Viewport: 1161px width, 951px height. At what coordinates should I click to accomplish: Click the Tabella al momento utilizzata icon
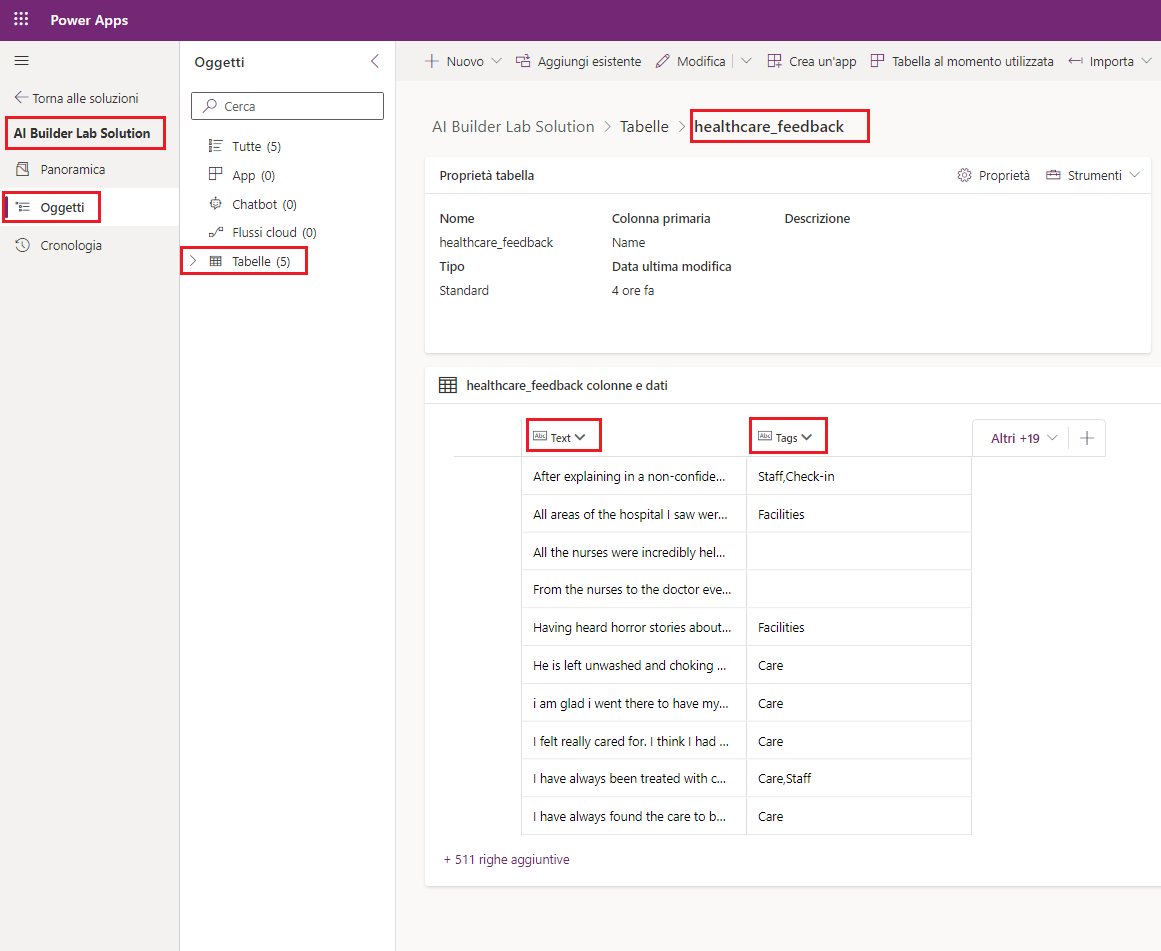[x=877, y=61]
